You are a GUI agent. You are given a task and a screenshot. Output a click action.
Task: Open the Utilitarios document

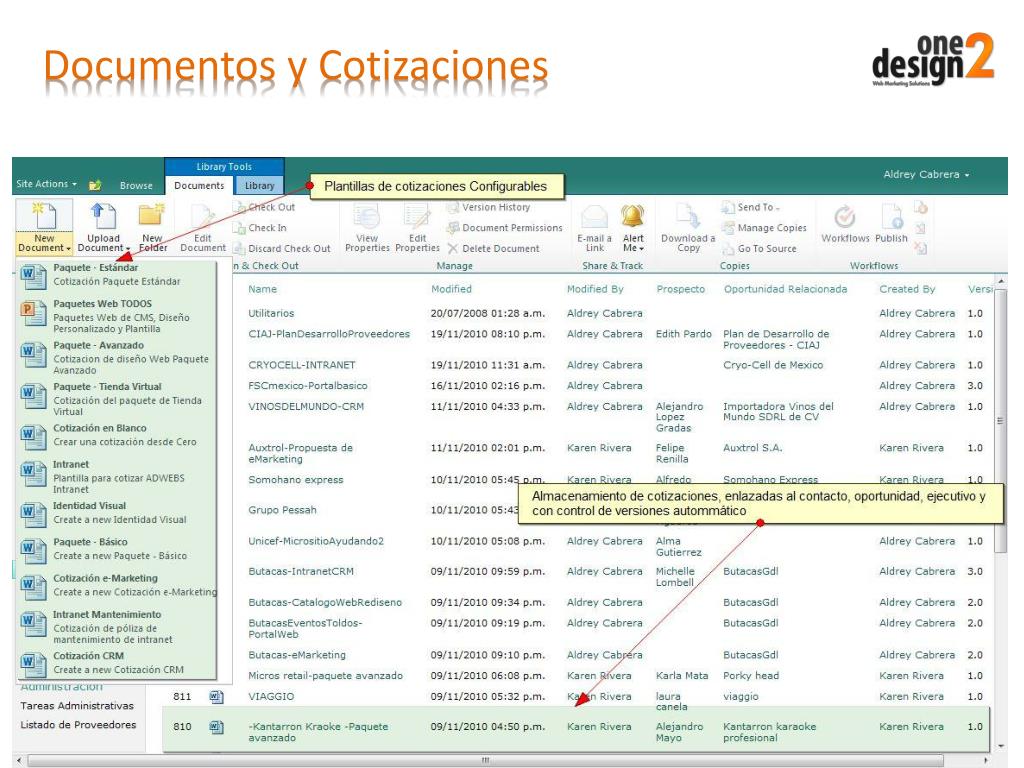click(x=271, y=313)
